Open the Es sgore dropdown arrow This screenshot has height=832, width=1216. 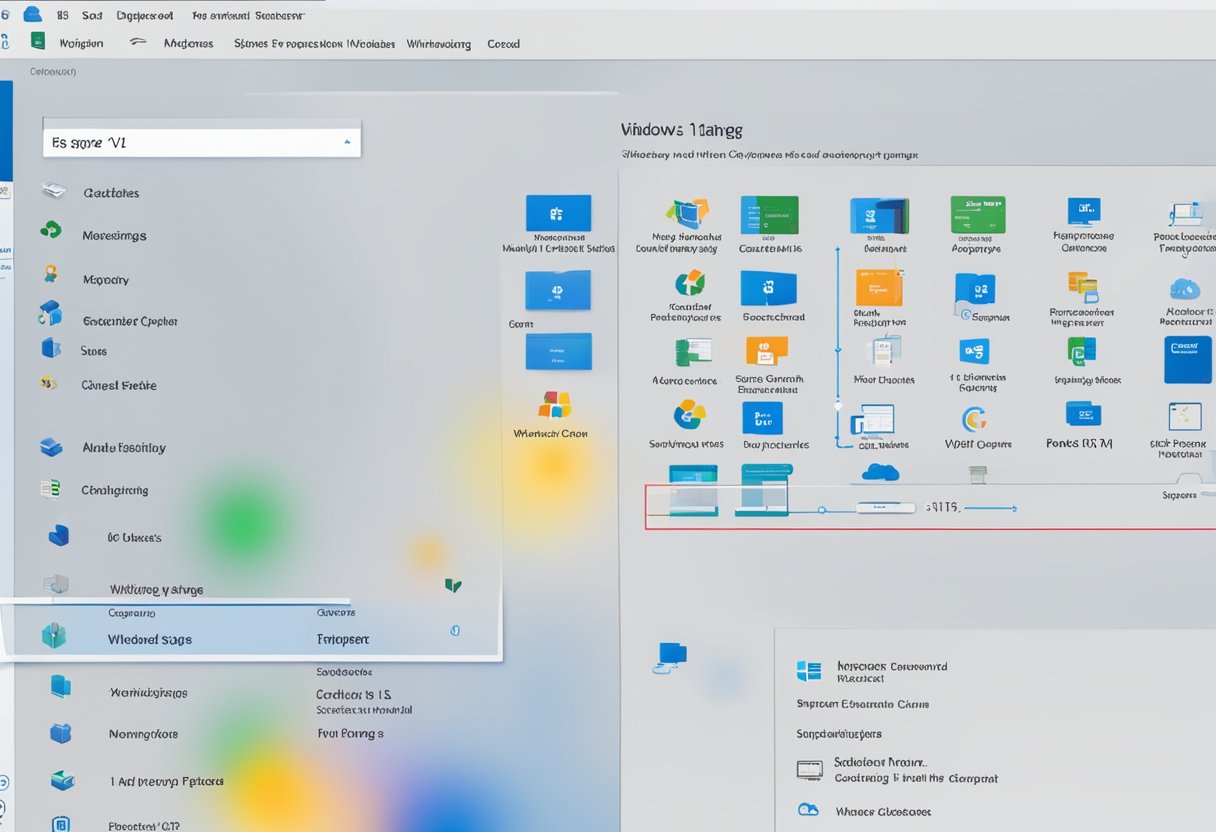pyautogui.click(x=347, y=142)
